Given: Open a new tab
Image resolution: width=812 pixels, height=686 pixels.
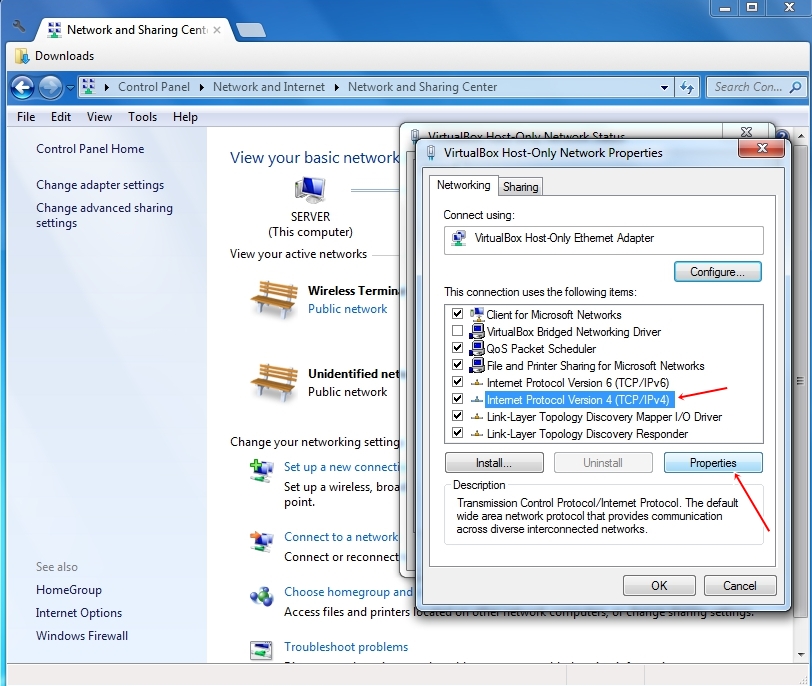Looking at the screenshot, I should coord(251,30).
